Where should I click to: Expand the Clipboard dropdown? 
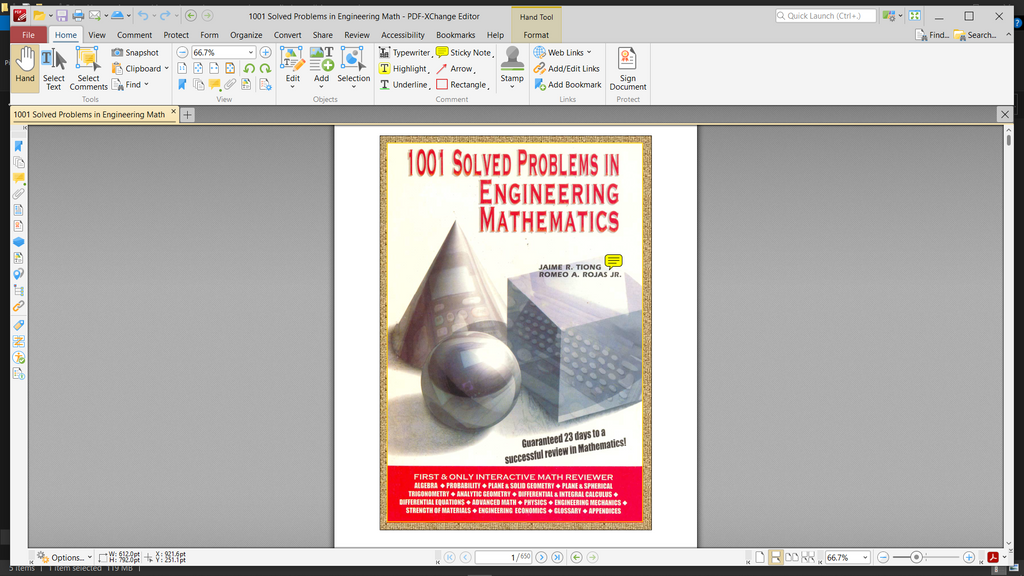coord(167,69)
